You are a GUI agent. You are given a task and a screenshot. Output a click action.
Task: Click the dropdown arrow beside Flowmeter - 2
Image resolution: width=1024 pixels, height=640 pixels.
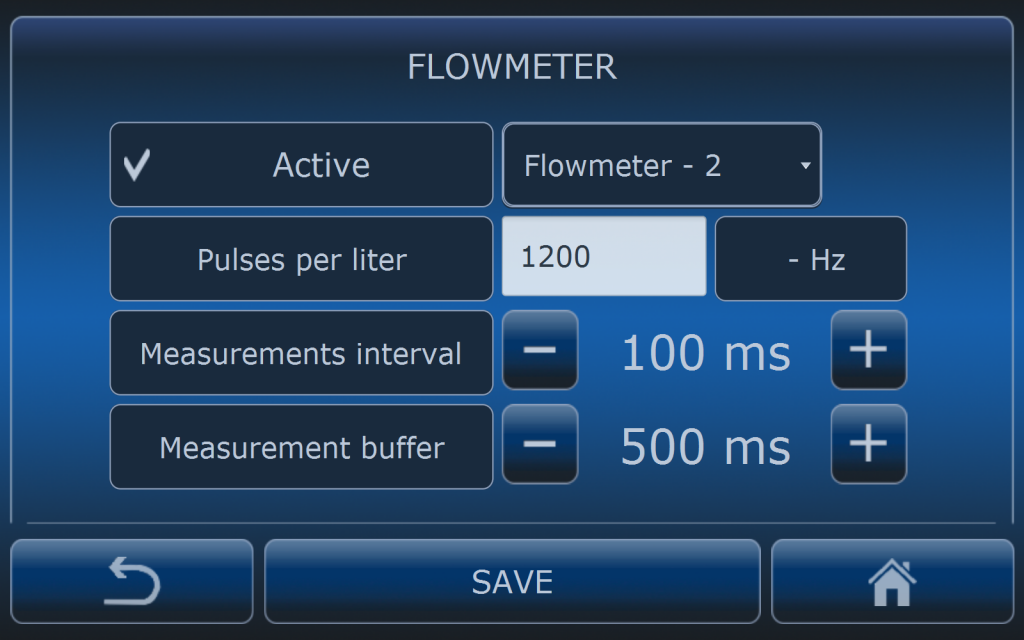point(805,166)
